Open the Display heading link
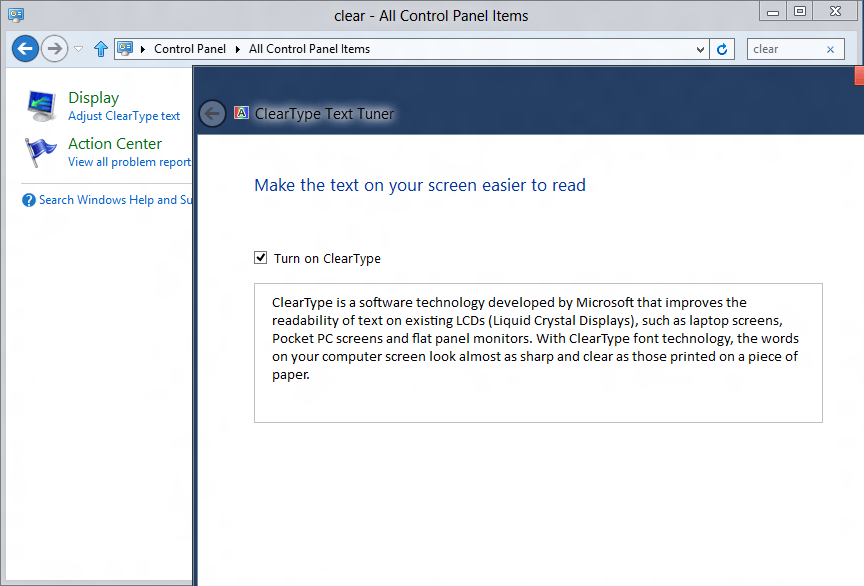 click(94, 98)
